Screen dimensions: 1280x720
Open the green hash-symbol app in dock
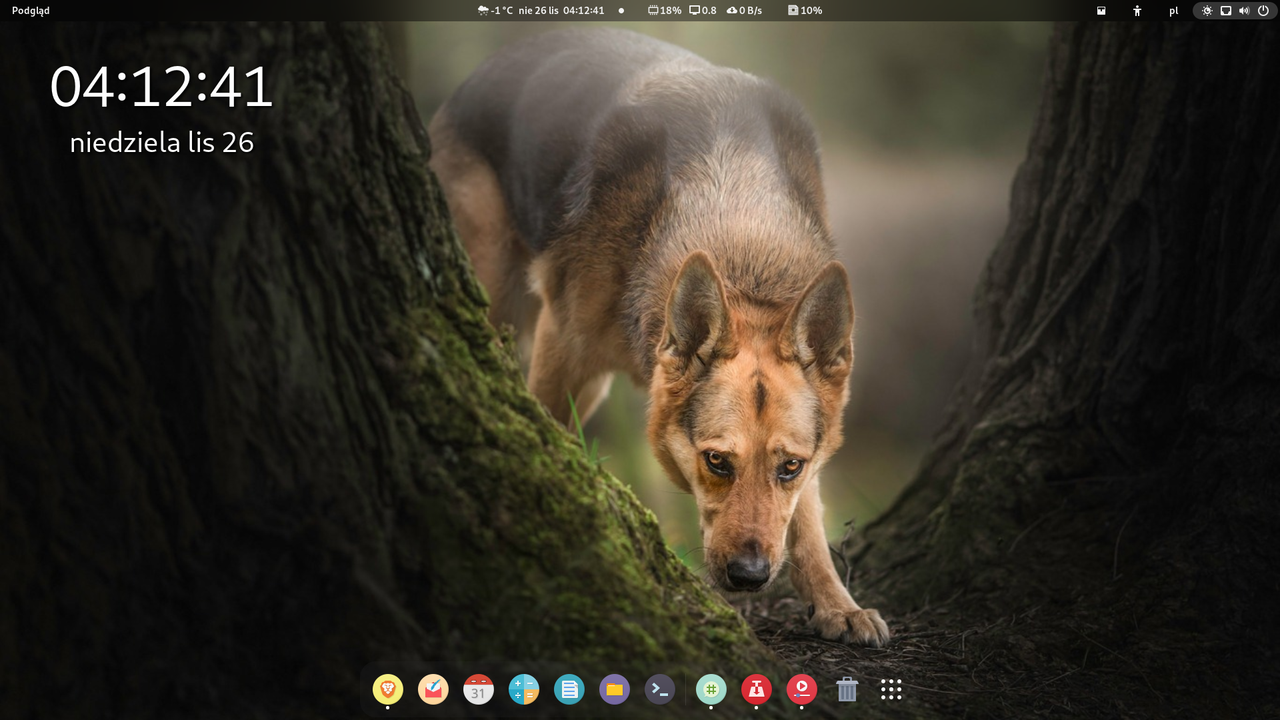711,689
